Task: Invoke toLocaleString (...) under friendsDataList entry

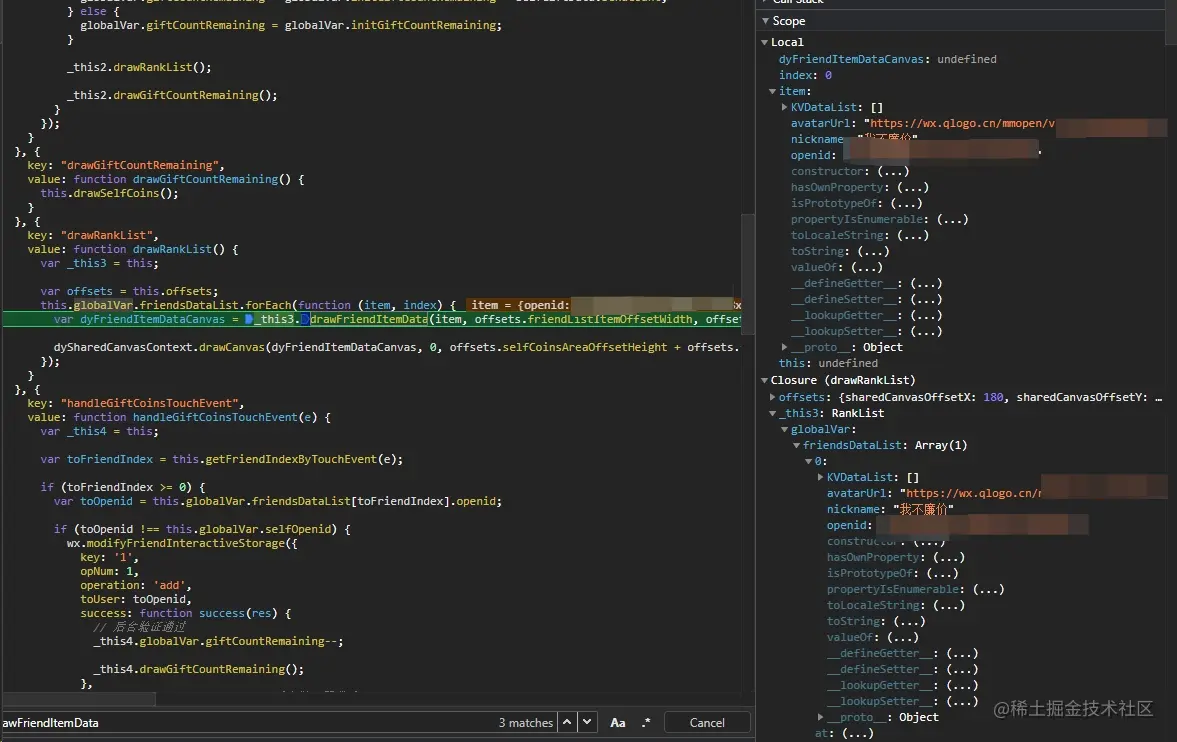Action: [x=949, y=605]
